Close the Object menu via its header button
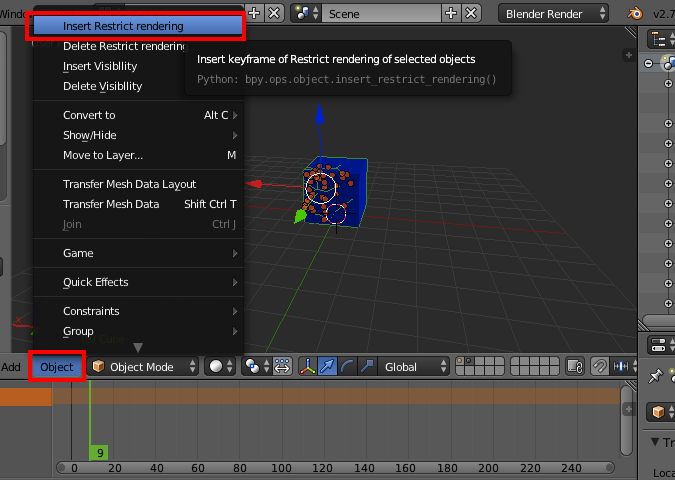This screenshot has width=675, height=480. 57,367
